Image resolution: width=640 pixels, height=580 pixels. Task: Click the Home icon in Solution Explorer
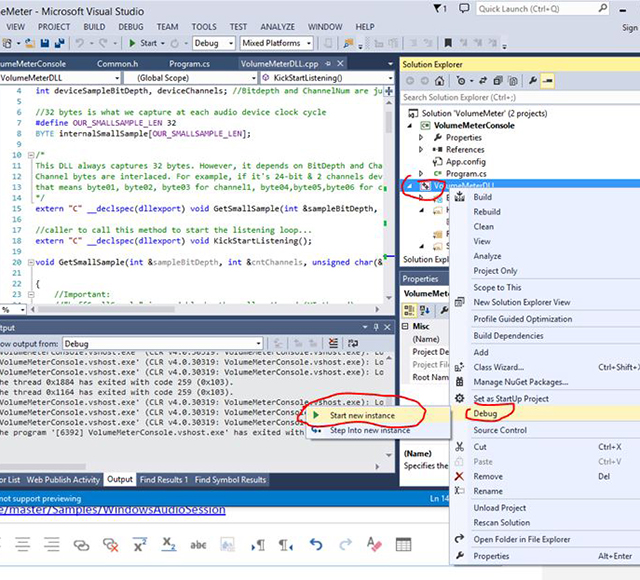click(x=439, y=81)
